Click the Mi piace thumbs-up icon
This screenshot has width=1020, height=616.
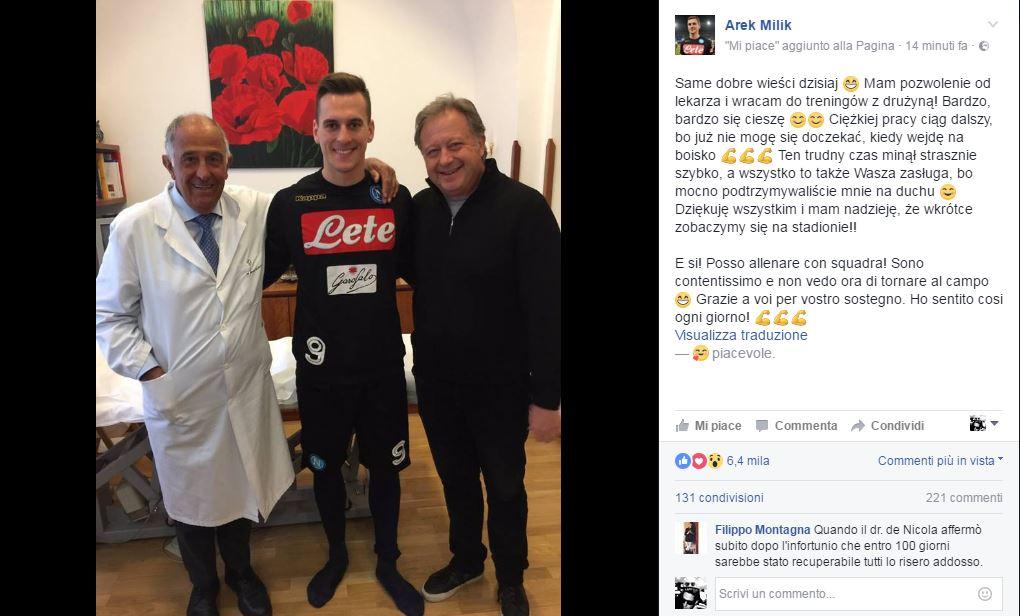682,425
